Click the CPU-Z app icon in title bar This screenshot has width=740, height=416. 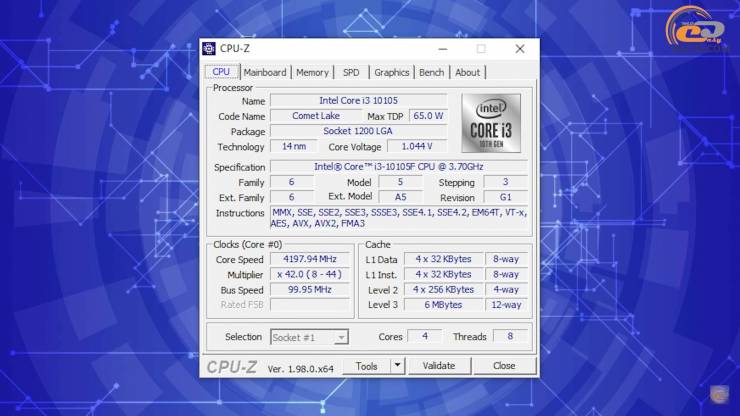tap(209, 49)
